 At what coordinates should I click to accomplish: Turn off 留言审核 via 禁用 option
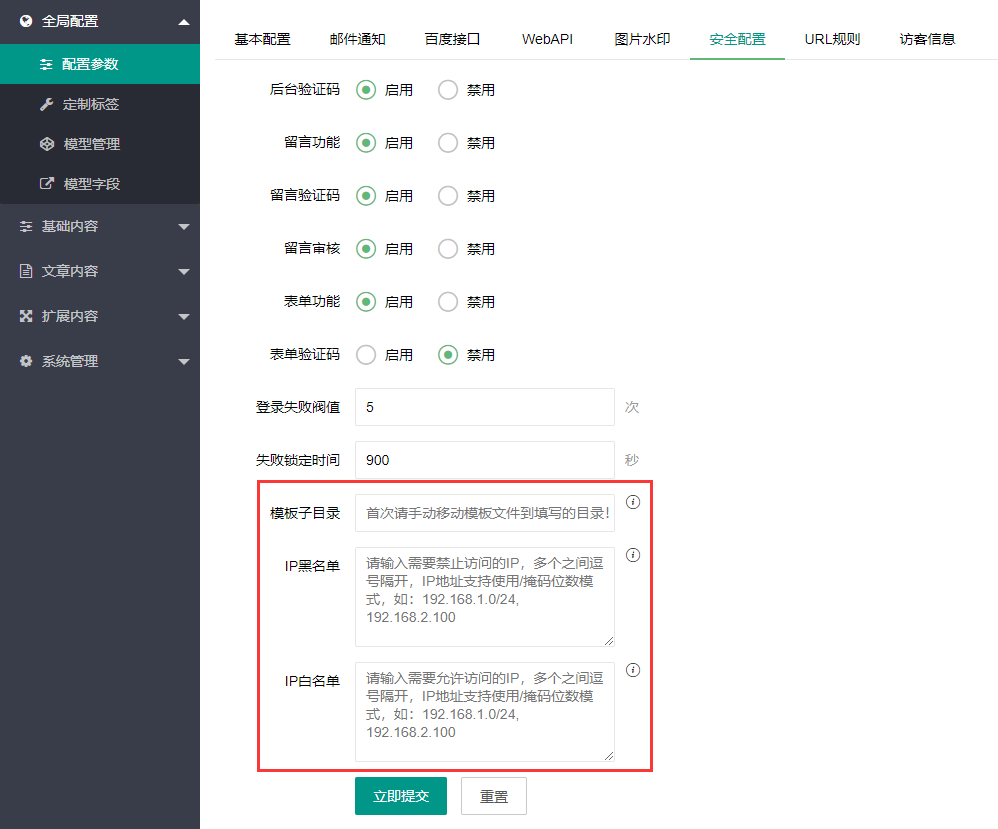point(447,248)
